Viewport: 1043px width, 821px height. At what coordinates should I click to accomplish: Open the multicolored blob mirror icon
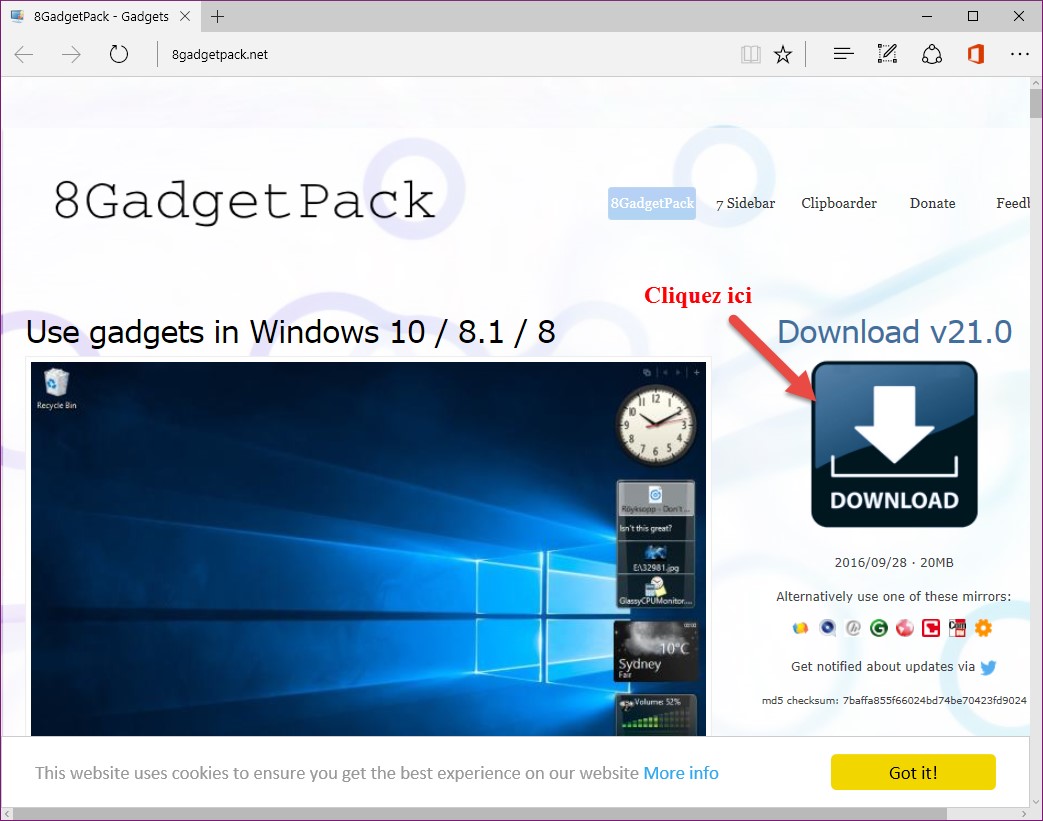tap(800, 627)
